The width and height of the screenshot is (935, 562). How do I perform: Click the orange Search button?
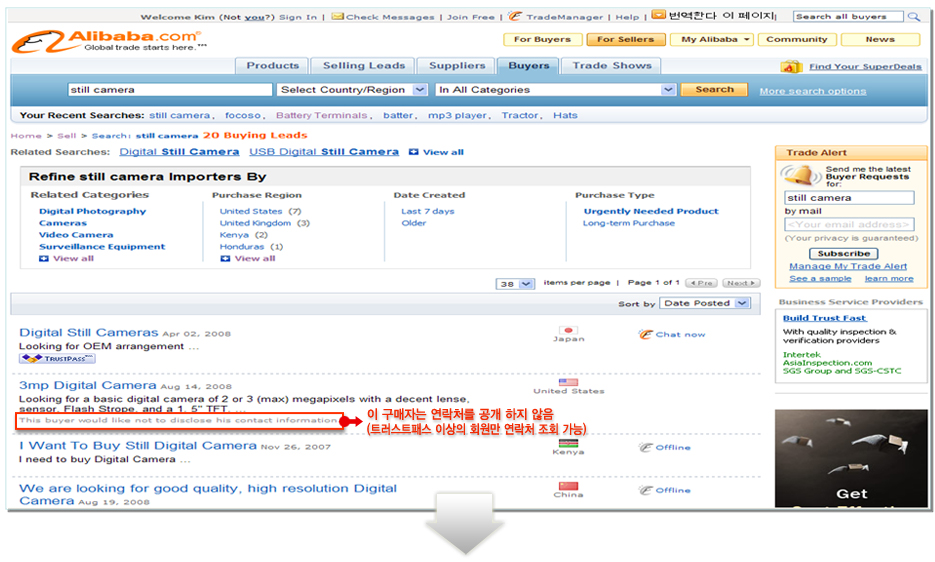tap(714, 89)
